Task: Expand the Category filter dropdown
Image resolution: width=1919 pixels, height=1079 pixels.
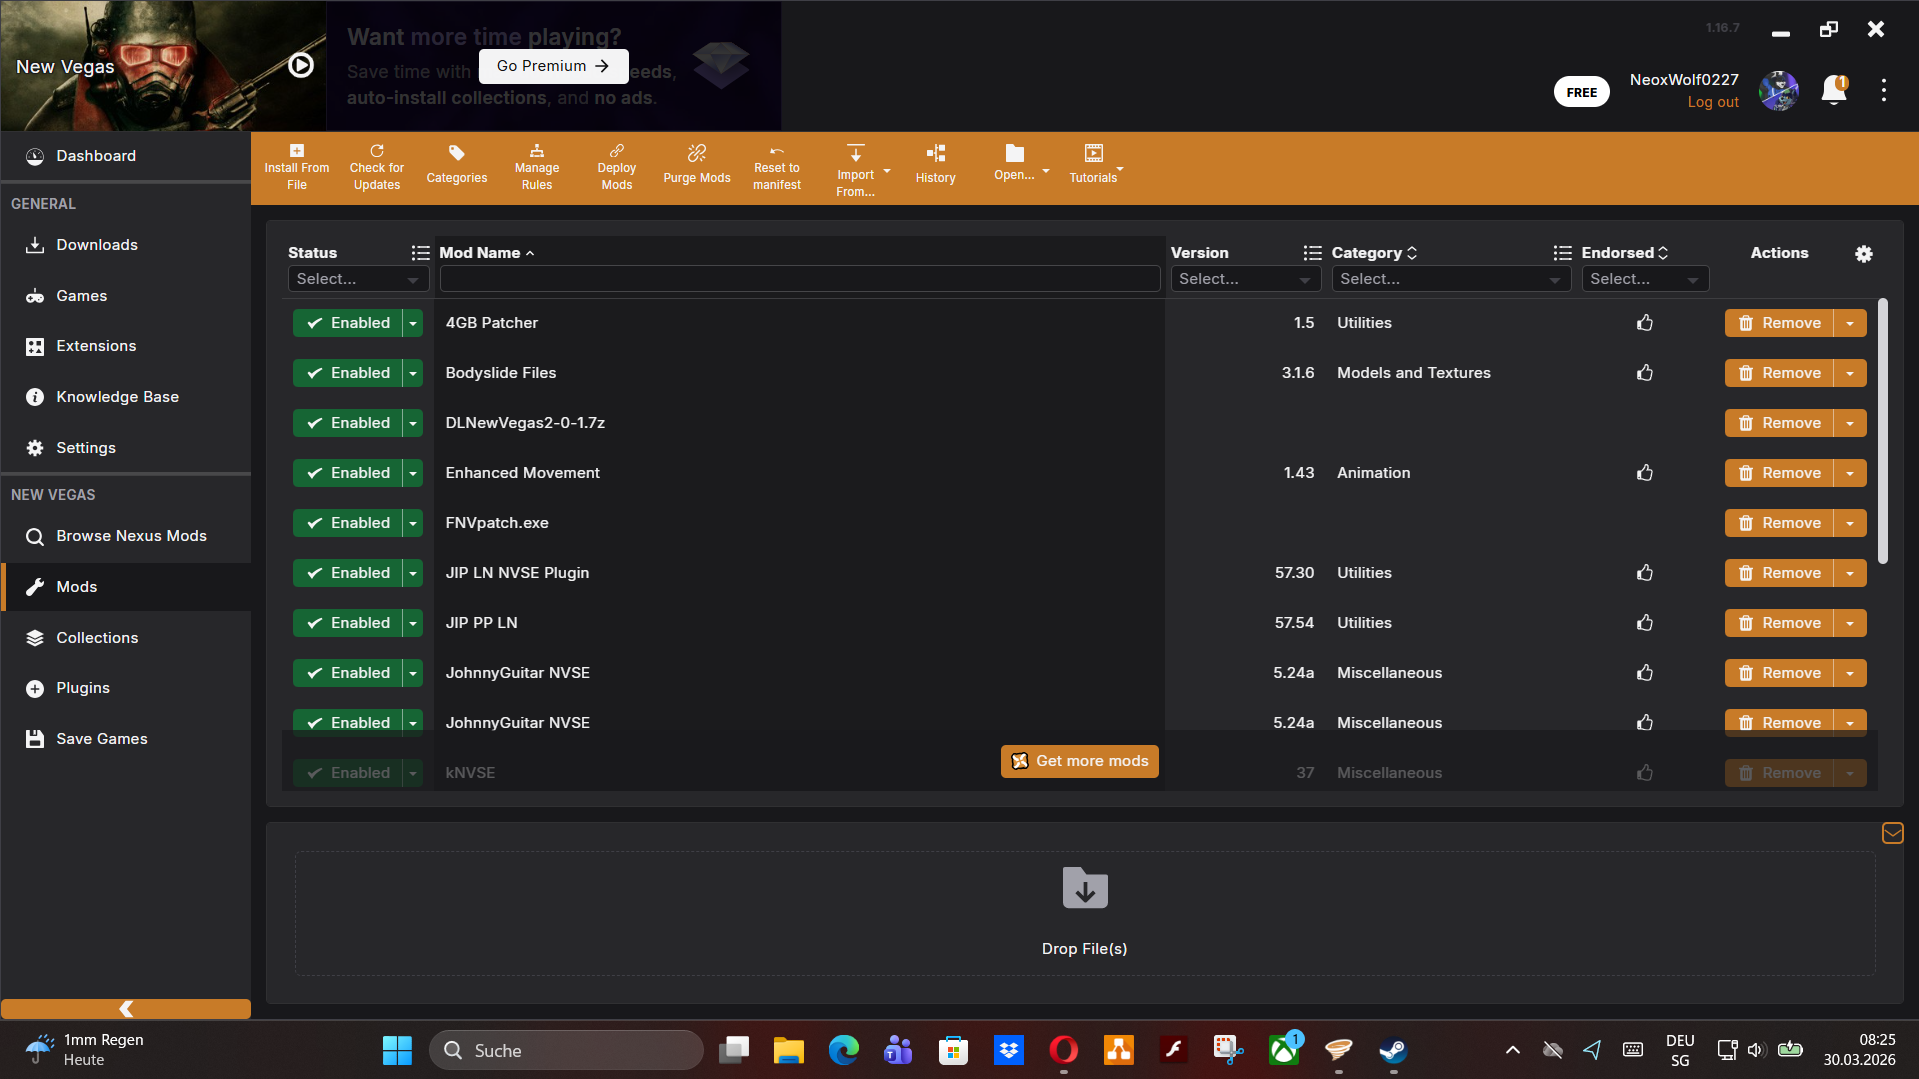Action: [x=1451, y=279]
